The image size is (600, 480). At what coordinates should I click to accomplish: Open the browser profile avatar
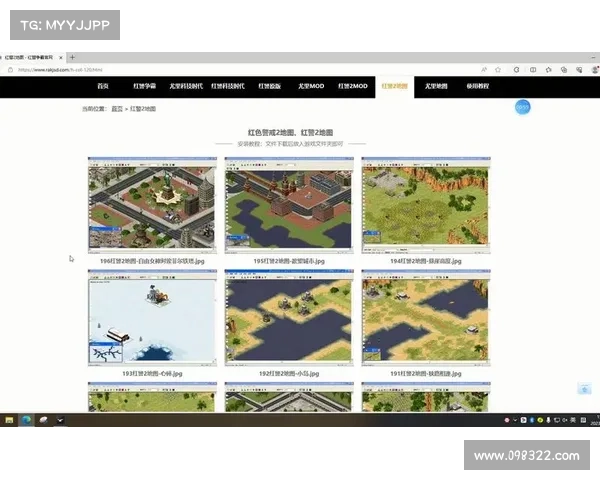point(595,70)
